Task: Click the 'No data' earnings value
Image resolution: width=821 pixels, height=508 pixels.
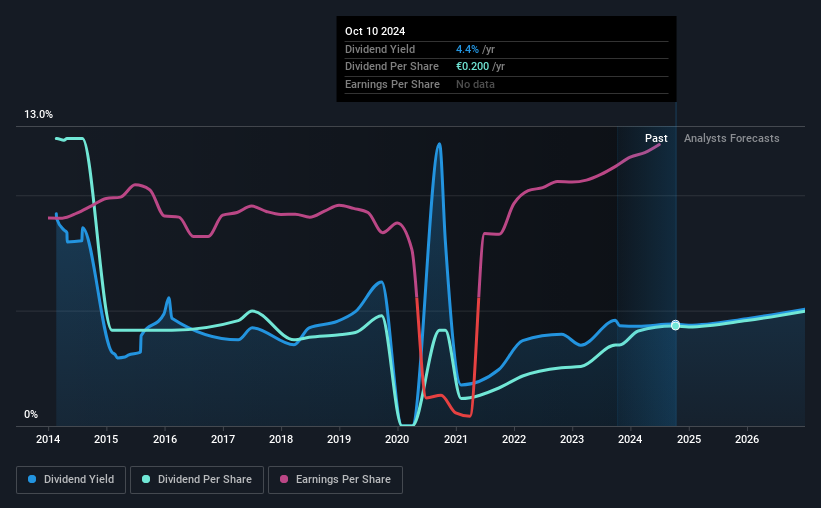Action: 475,84
